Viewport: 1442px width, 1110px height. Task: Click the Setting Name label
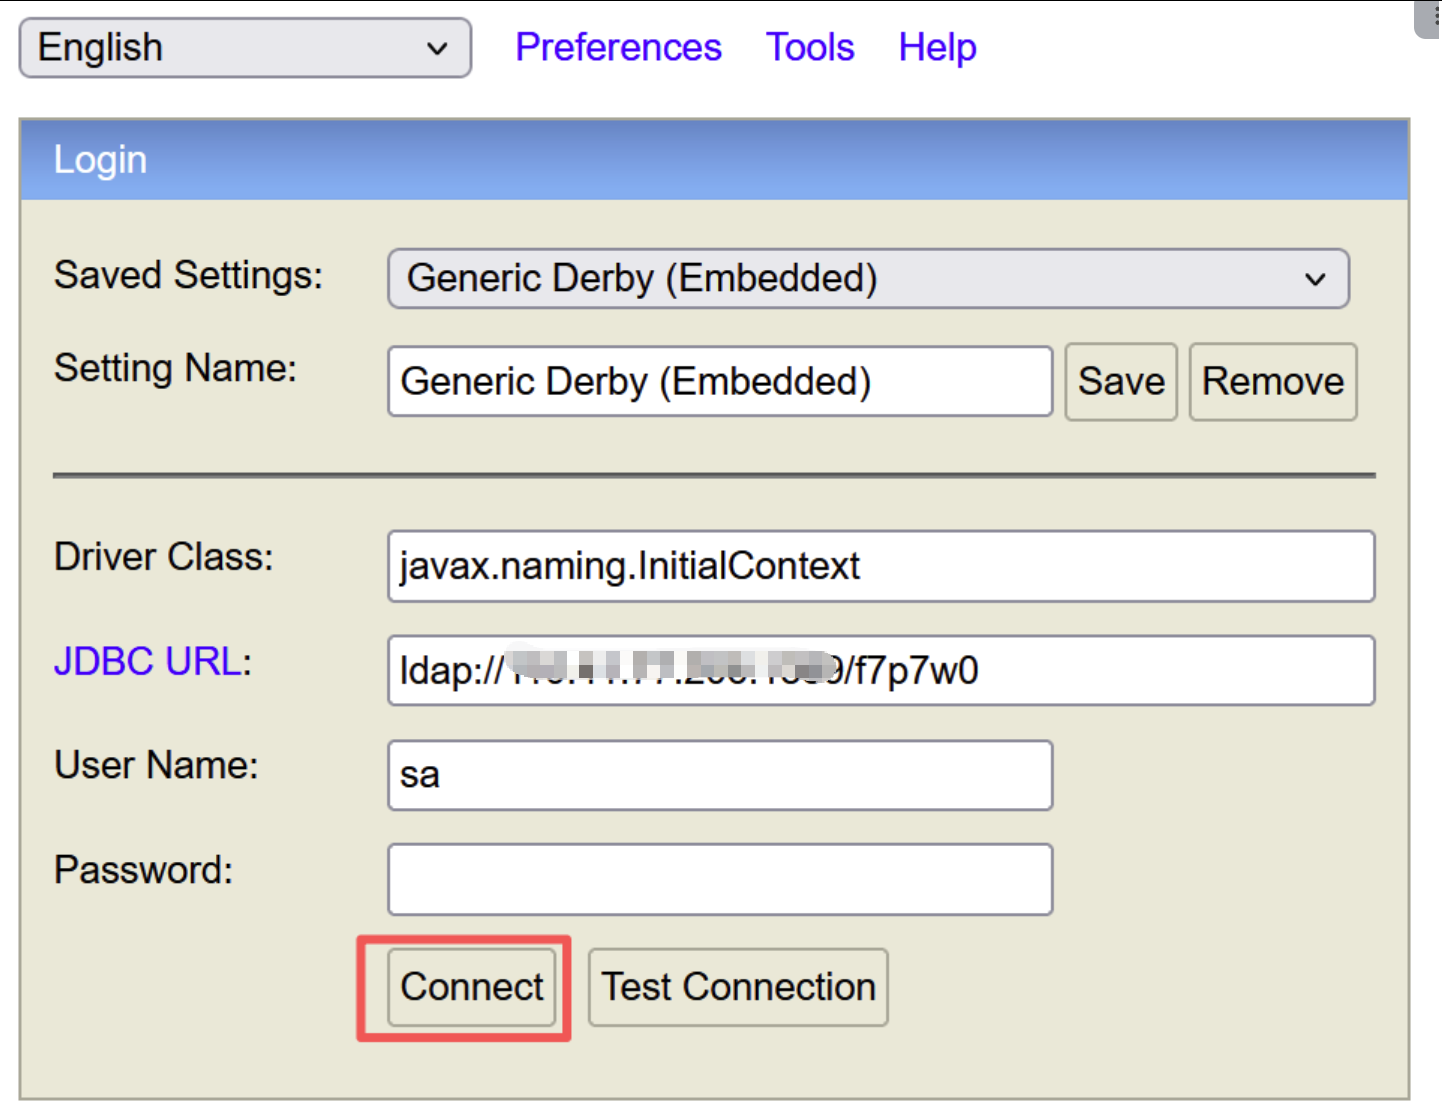coord(176,368)
